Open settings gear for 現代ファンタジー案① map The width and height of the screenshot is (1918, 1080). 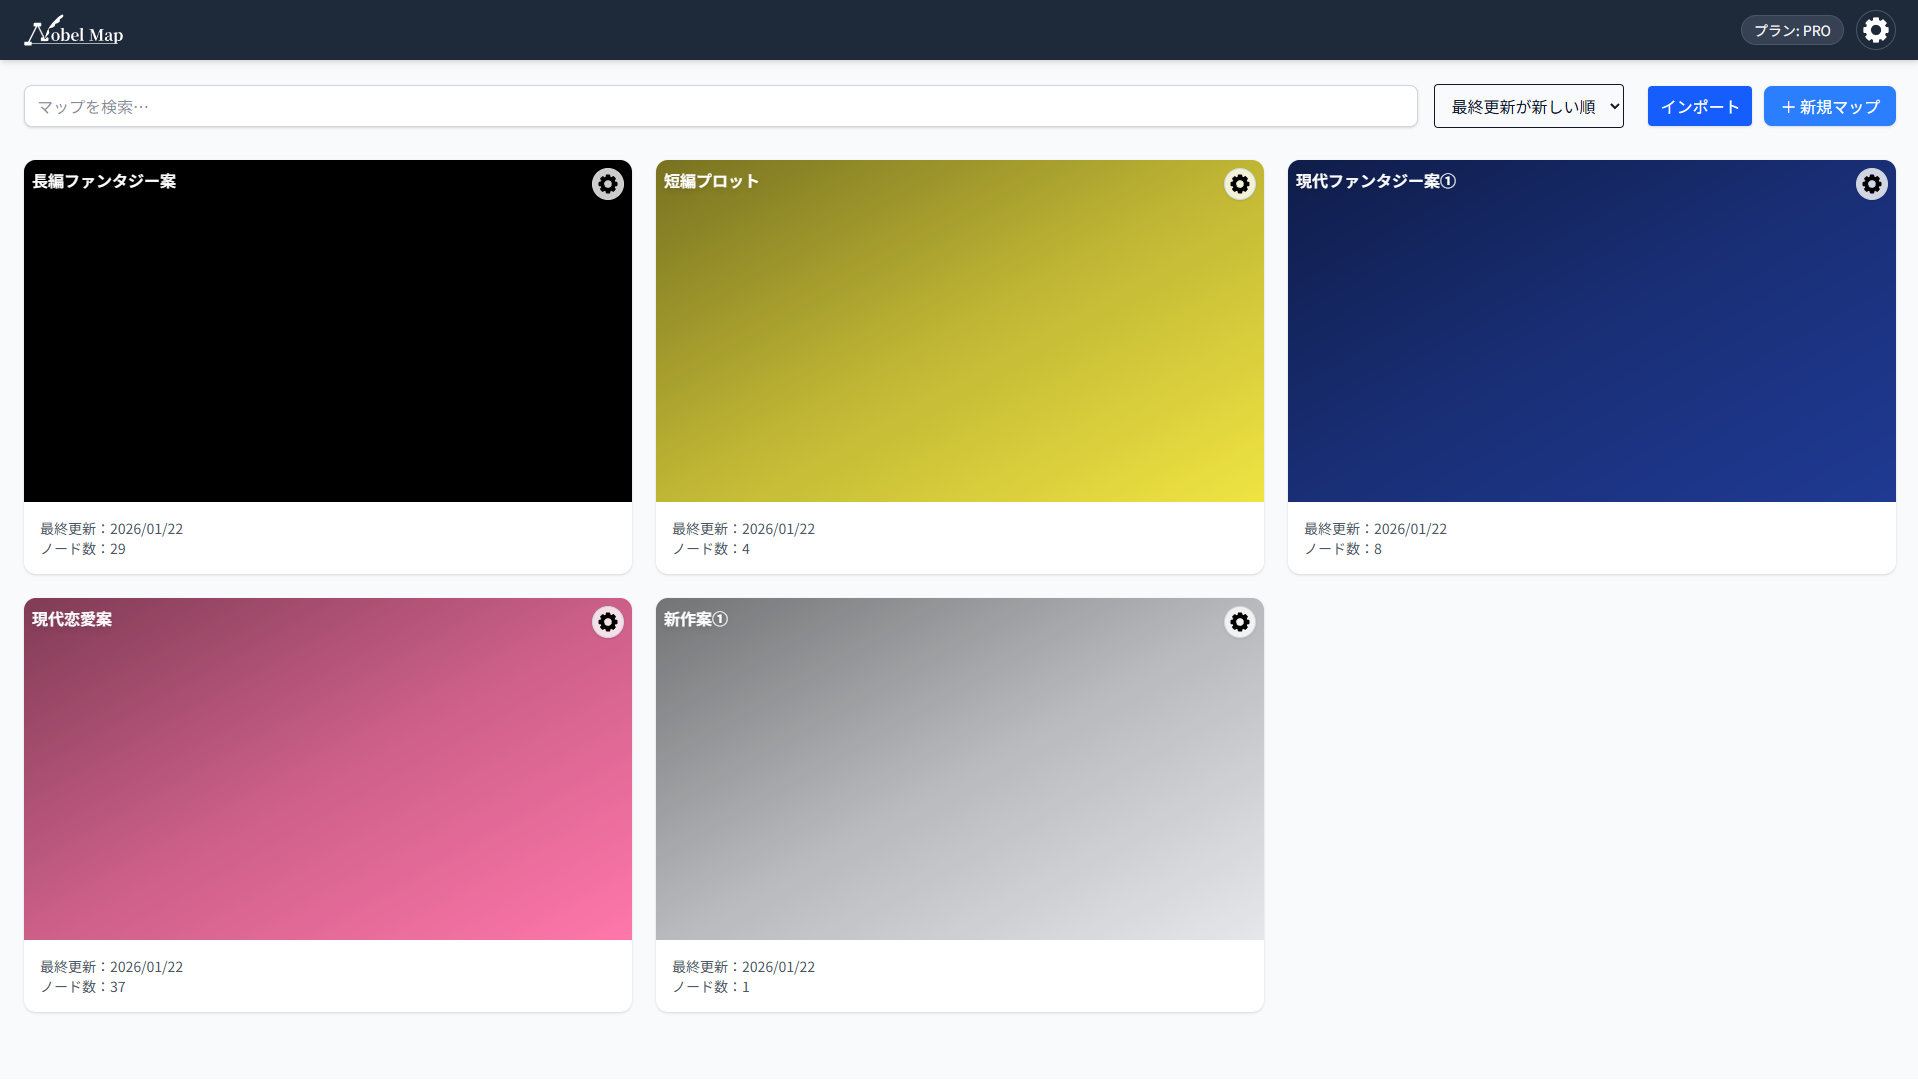tap(1871, 184)
